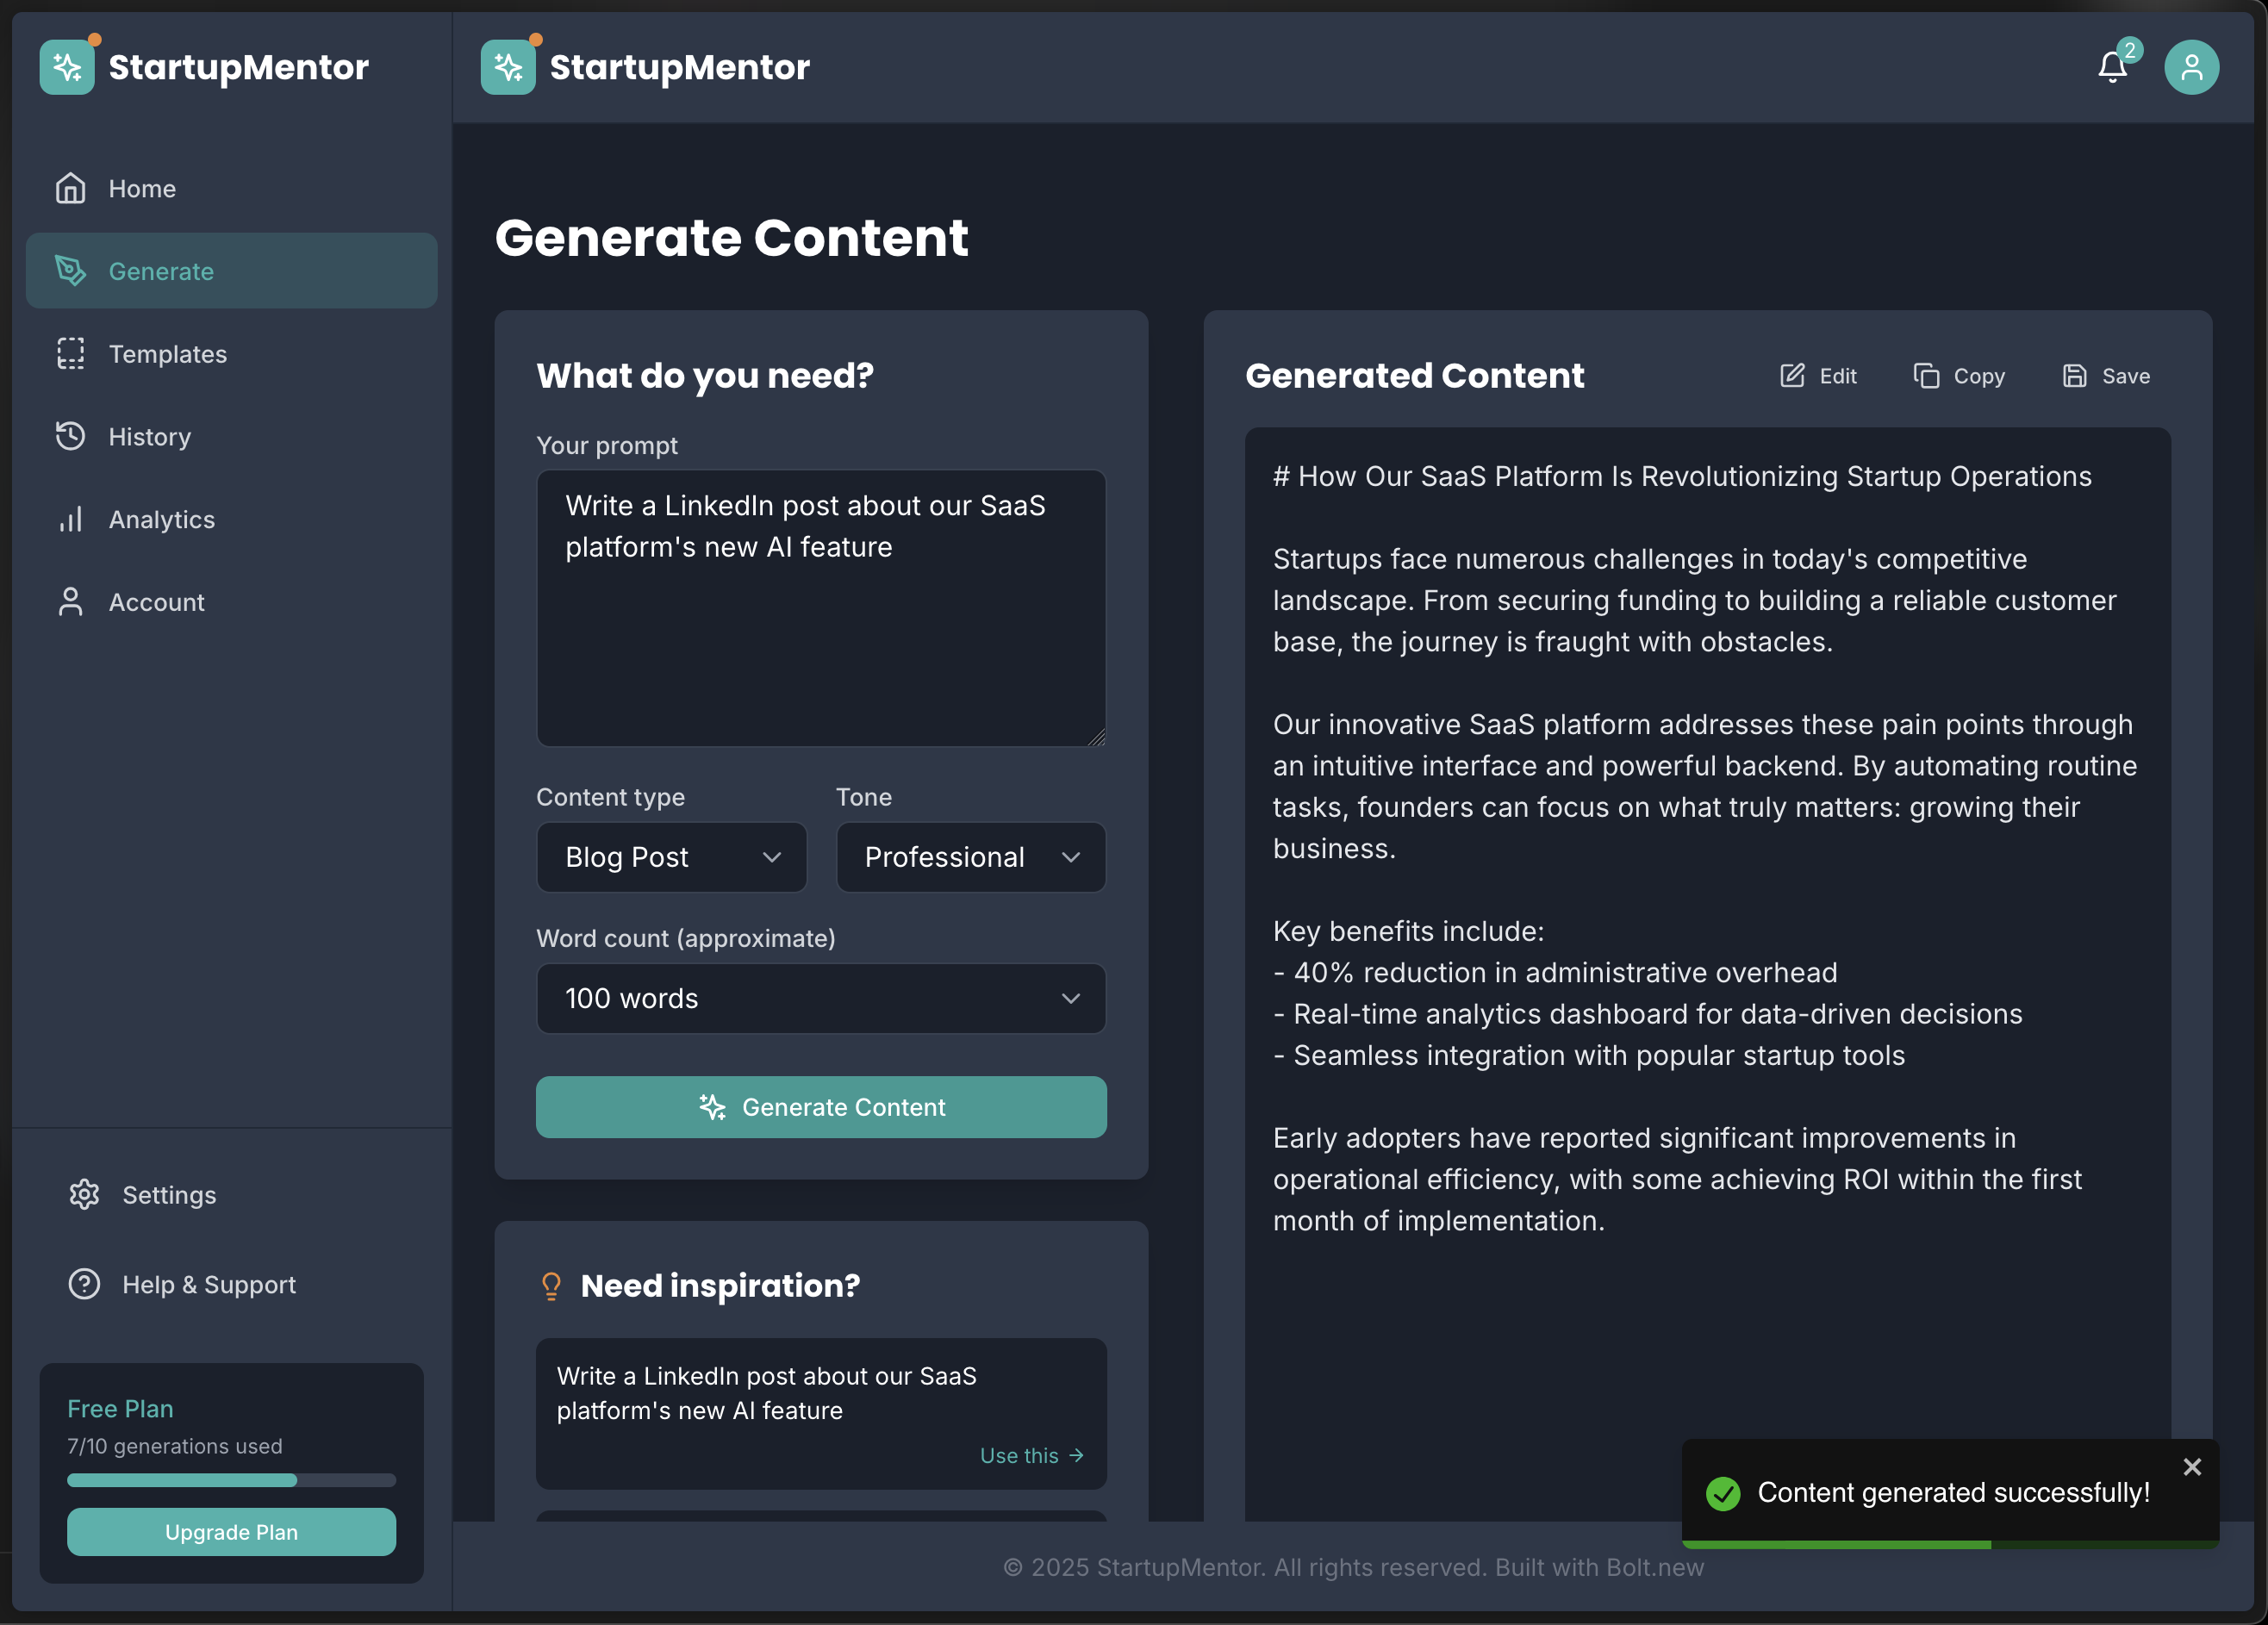Viewport: 2268px width, 1625px height.
Task: Navigate to Analytics in sidebar
Action: (x=161, y=519)
